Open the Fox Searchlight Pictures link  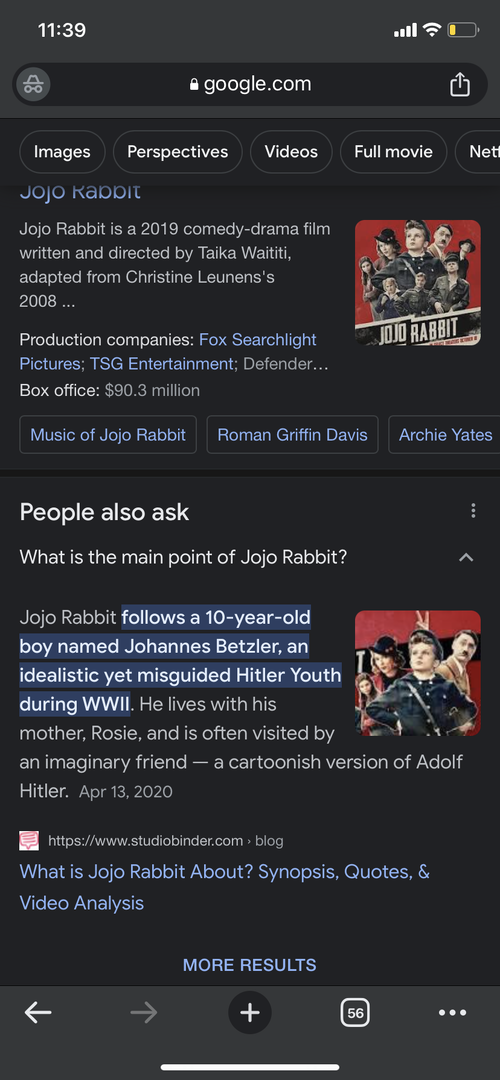point(168,351)
